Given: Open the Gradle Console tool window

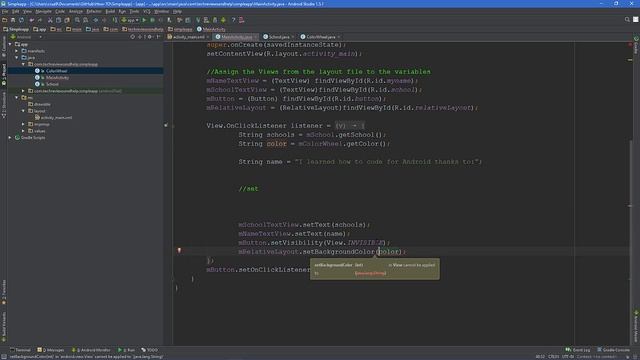Looking at the screenshot, I should [x=614, y=350].
